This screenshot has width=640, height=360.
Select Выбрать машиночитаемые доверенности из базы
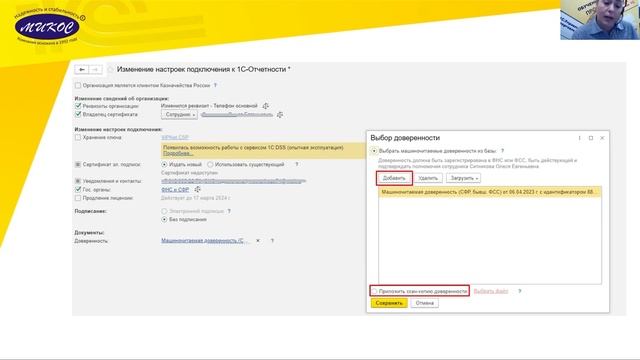[374, 151]
